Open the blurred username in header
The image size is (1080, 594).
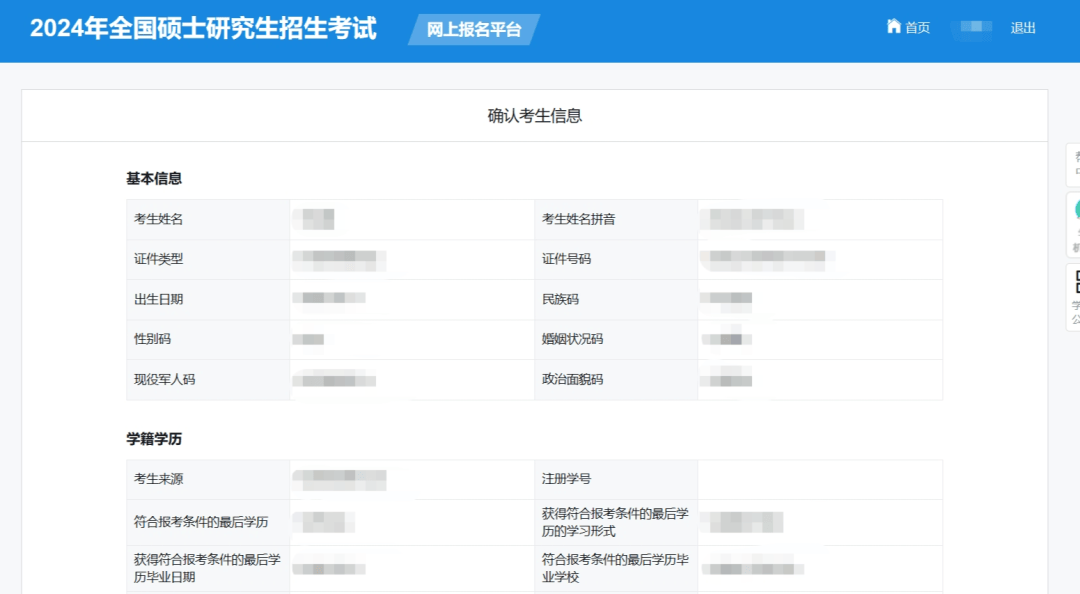point(971,28)
